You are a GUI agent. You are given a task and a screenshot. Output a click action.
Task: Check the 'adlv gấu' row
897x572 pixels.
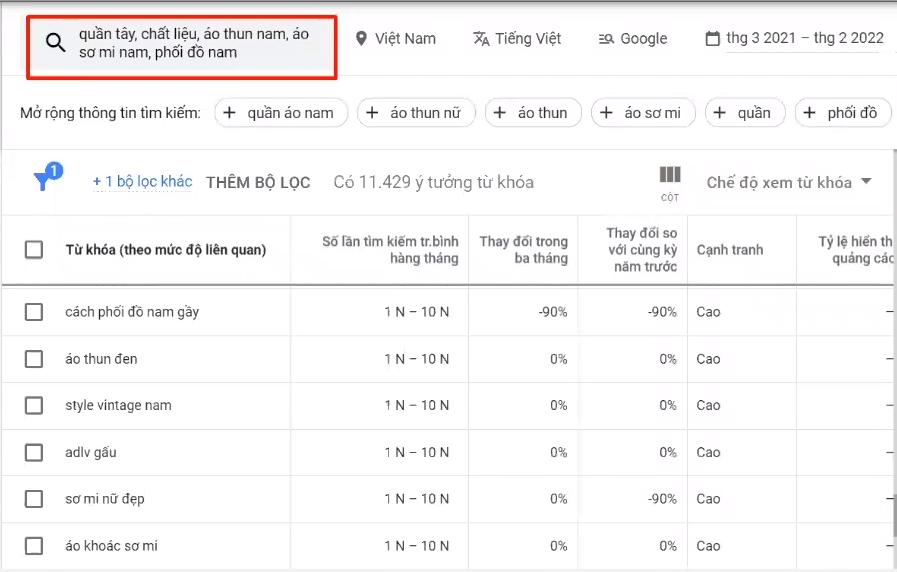[x=34, y=452]
